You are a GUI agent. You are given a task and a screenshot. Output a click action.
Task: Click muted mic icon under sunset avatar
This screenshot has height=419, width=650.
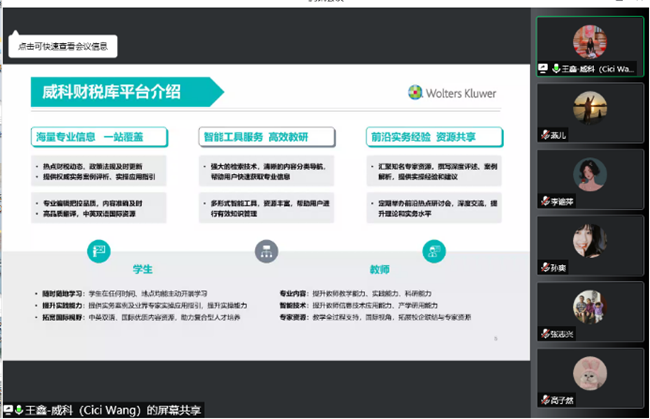(x=546, y=135)
